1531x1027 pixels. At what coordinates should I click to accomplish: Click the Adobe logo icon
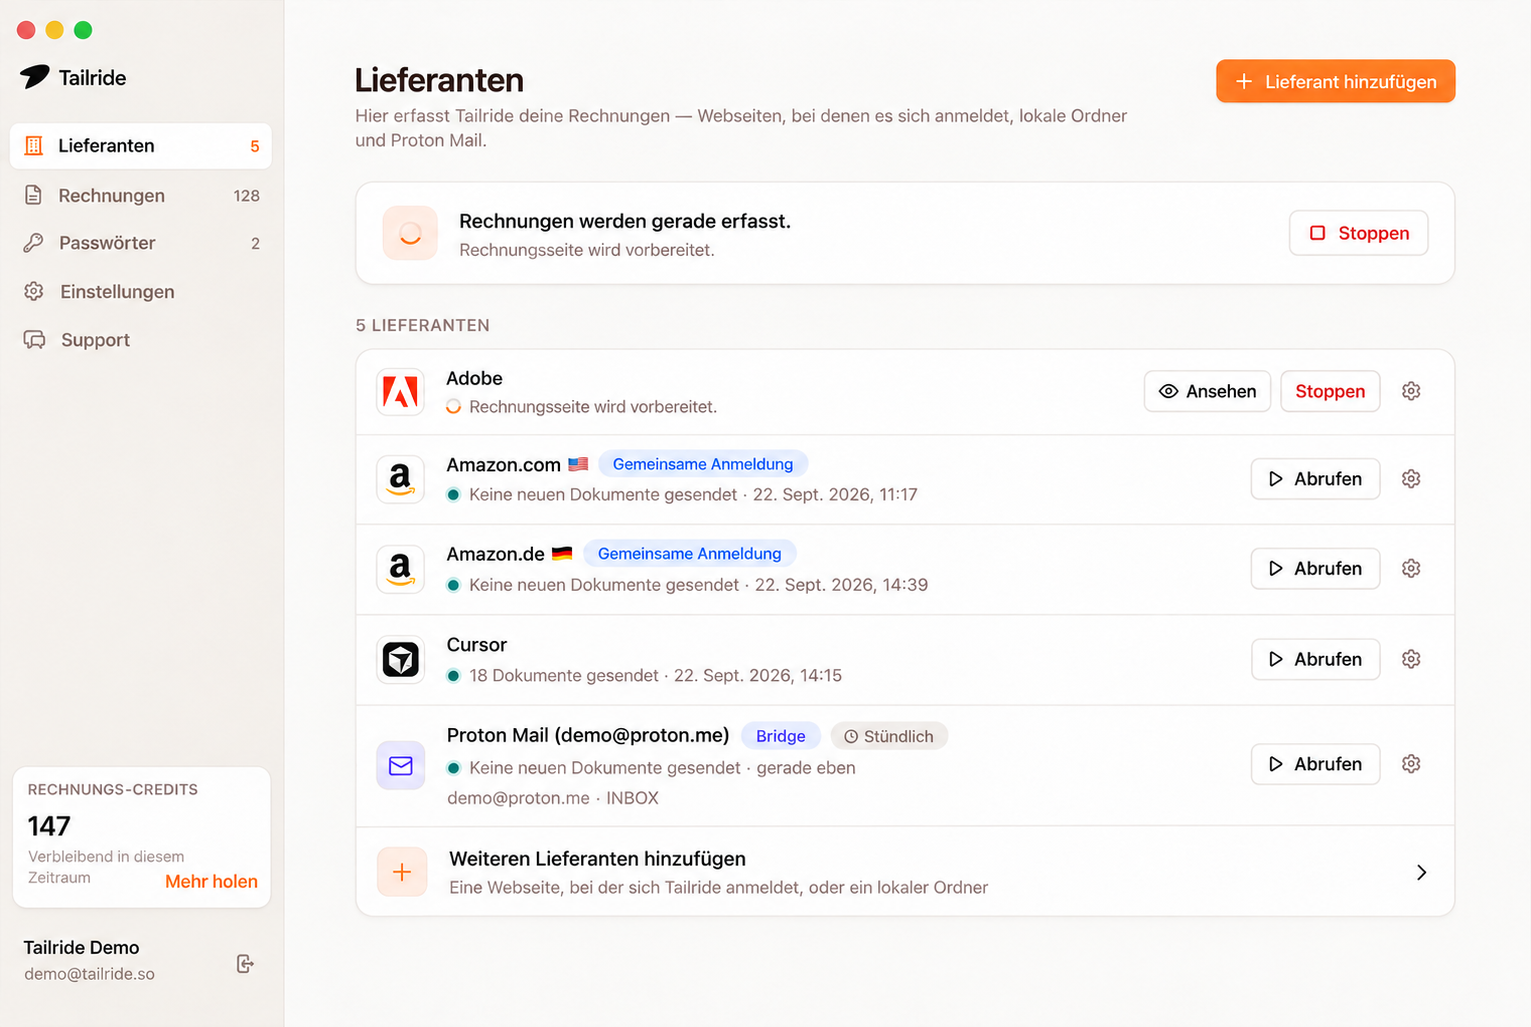[x=401, y=392]
